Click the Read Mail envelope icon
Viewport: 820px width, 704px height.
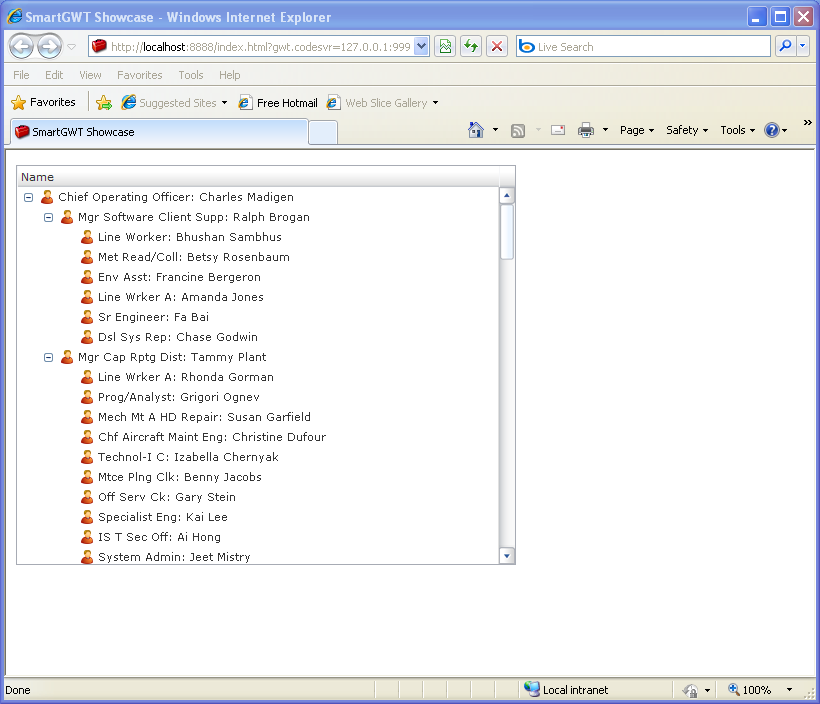click(x=558, y=130)
